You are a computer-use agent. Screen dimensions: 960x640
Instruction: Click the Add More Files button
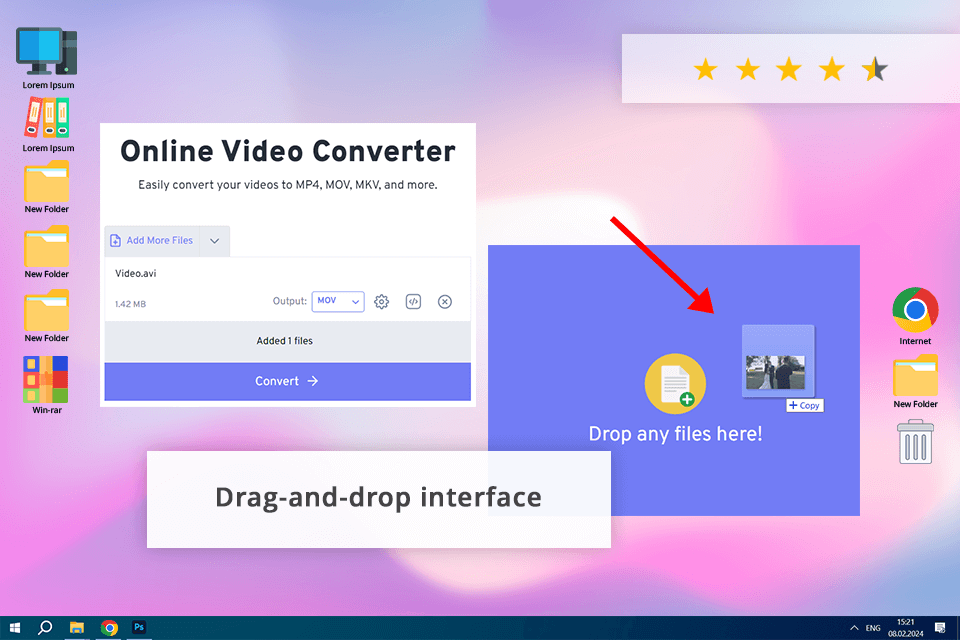(x=152, y=241)
